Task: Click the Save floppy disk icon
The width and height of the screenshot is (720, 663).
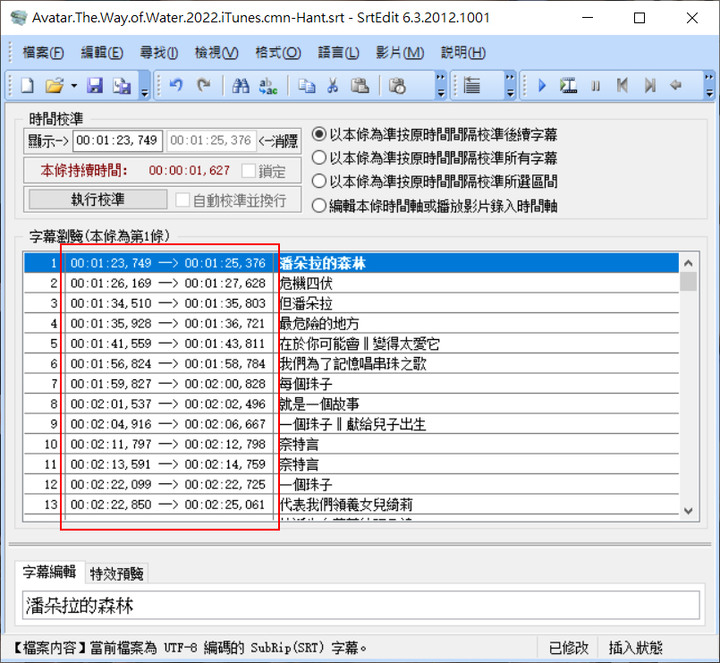Action: point(95,85)
